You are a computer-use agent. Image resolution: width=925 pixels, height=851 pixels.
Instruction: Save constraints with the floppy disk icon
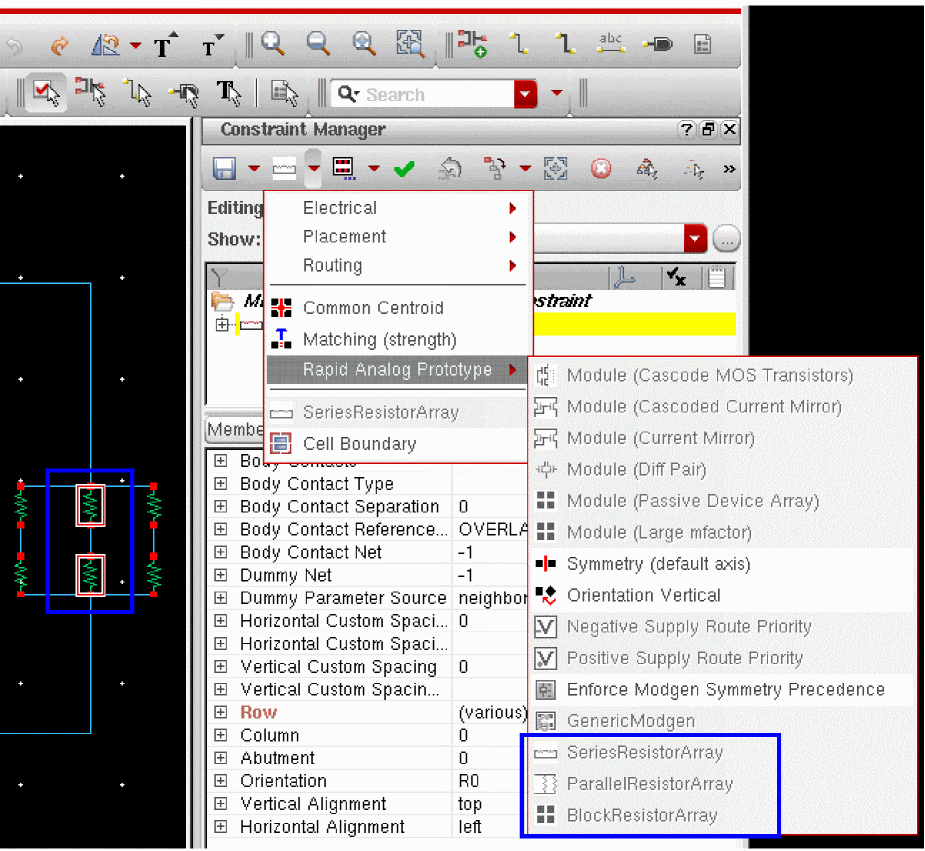pyautogui.click(x=224, y=169)
